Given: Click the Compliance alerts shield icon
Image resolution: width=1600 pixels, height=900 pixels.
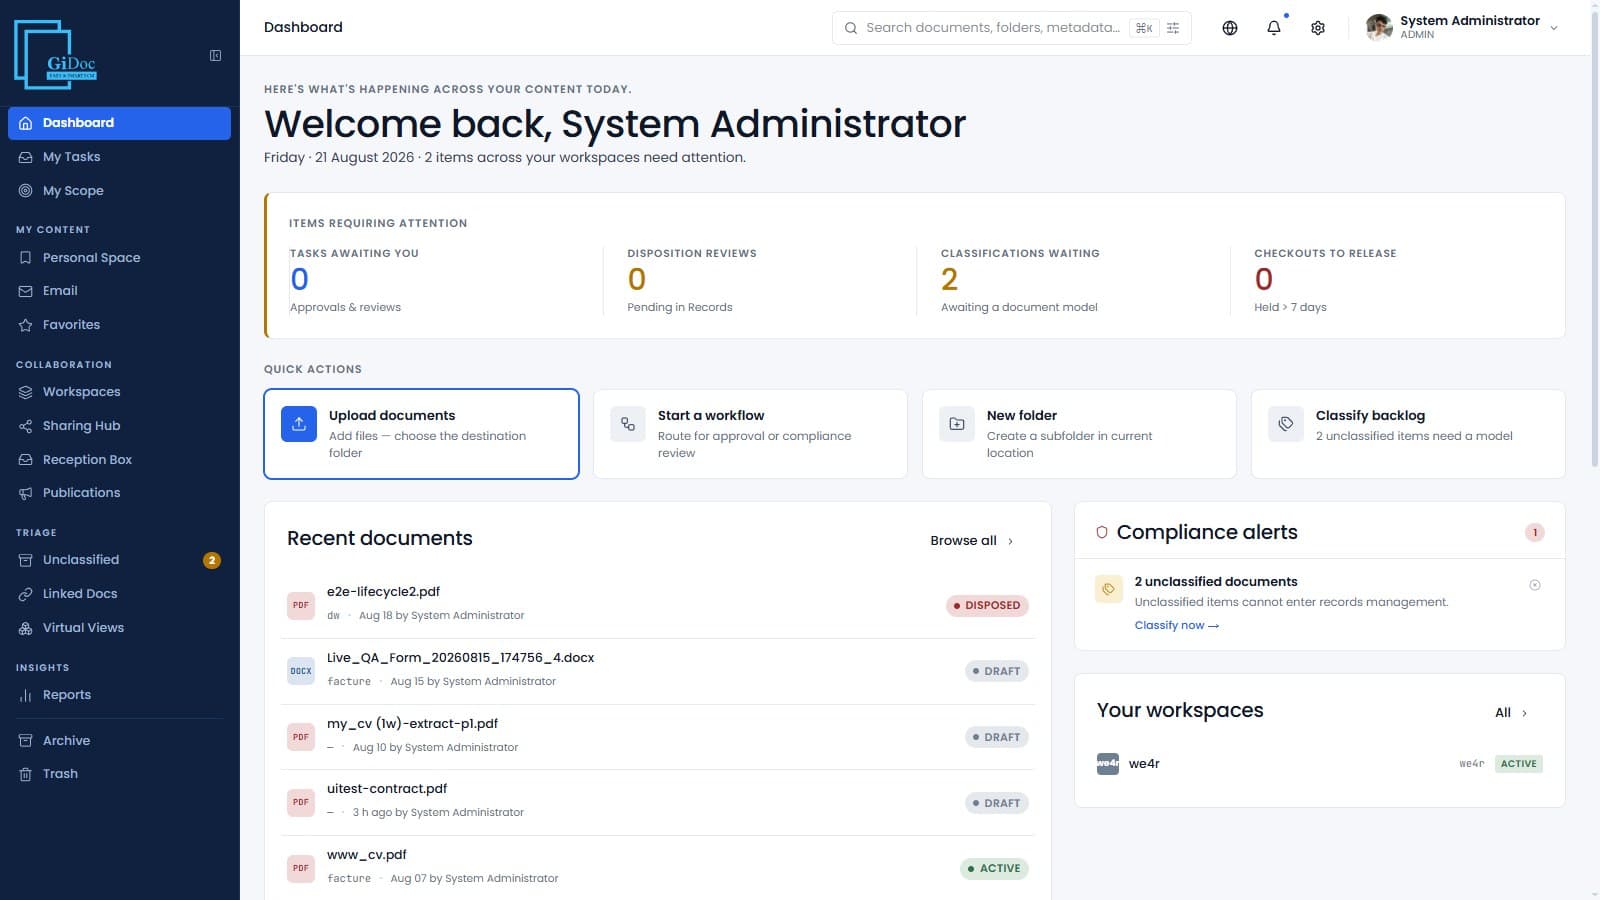Looking at the screenshot, I should click(x=1102, y=532).
